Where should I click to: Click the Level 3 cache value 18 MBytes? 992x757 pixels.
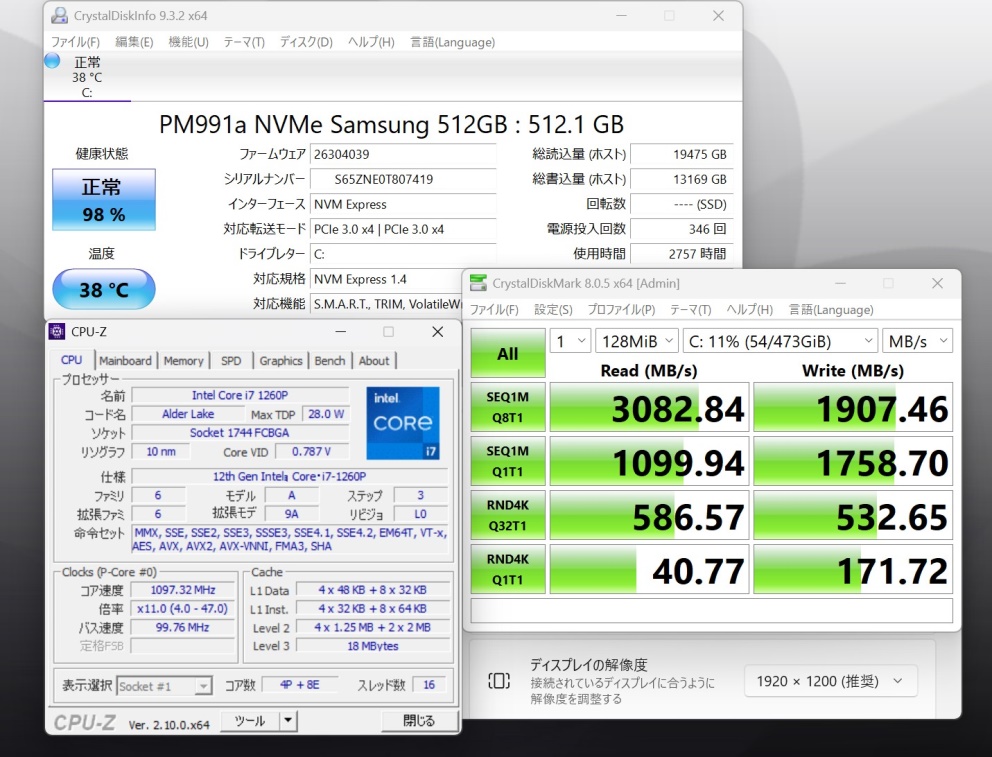coord(373,646)
